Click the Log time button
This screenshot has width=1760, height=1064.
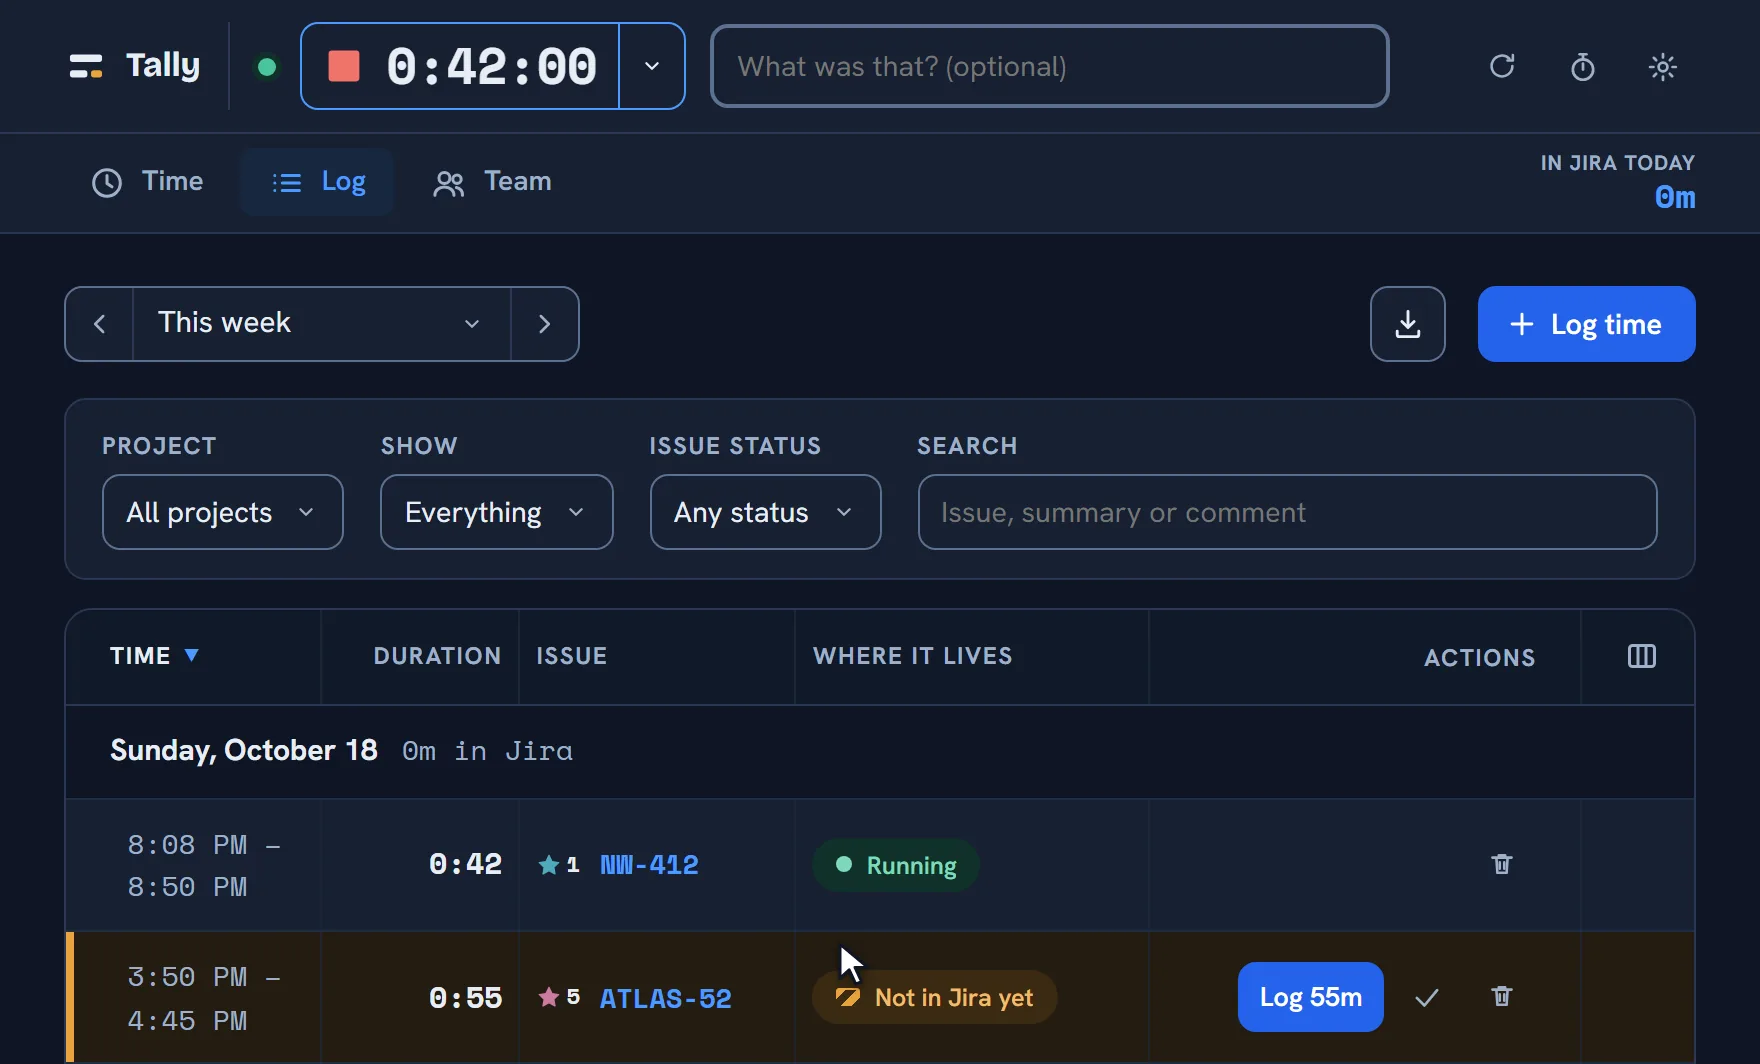click(1586, 324)
